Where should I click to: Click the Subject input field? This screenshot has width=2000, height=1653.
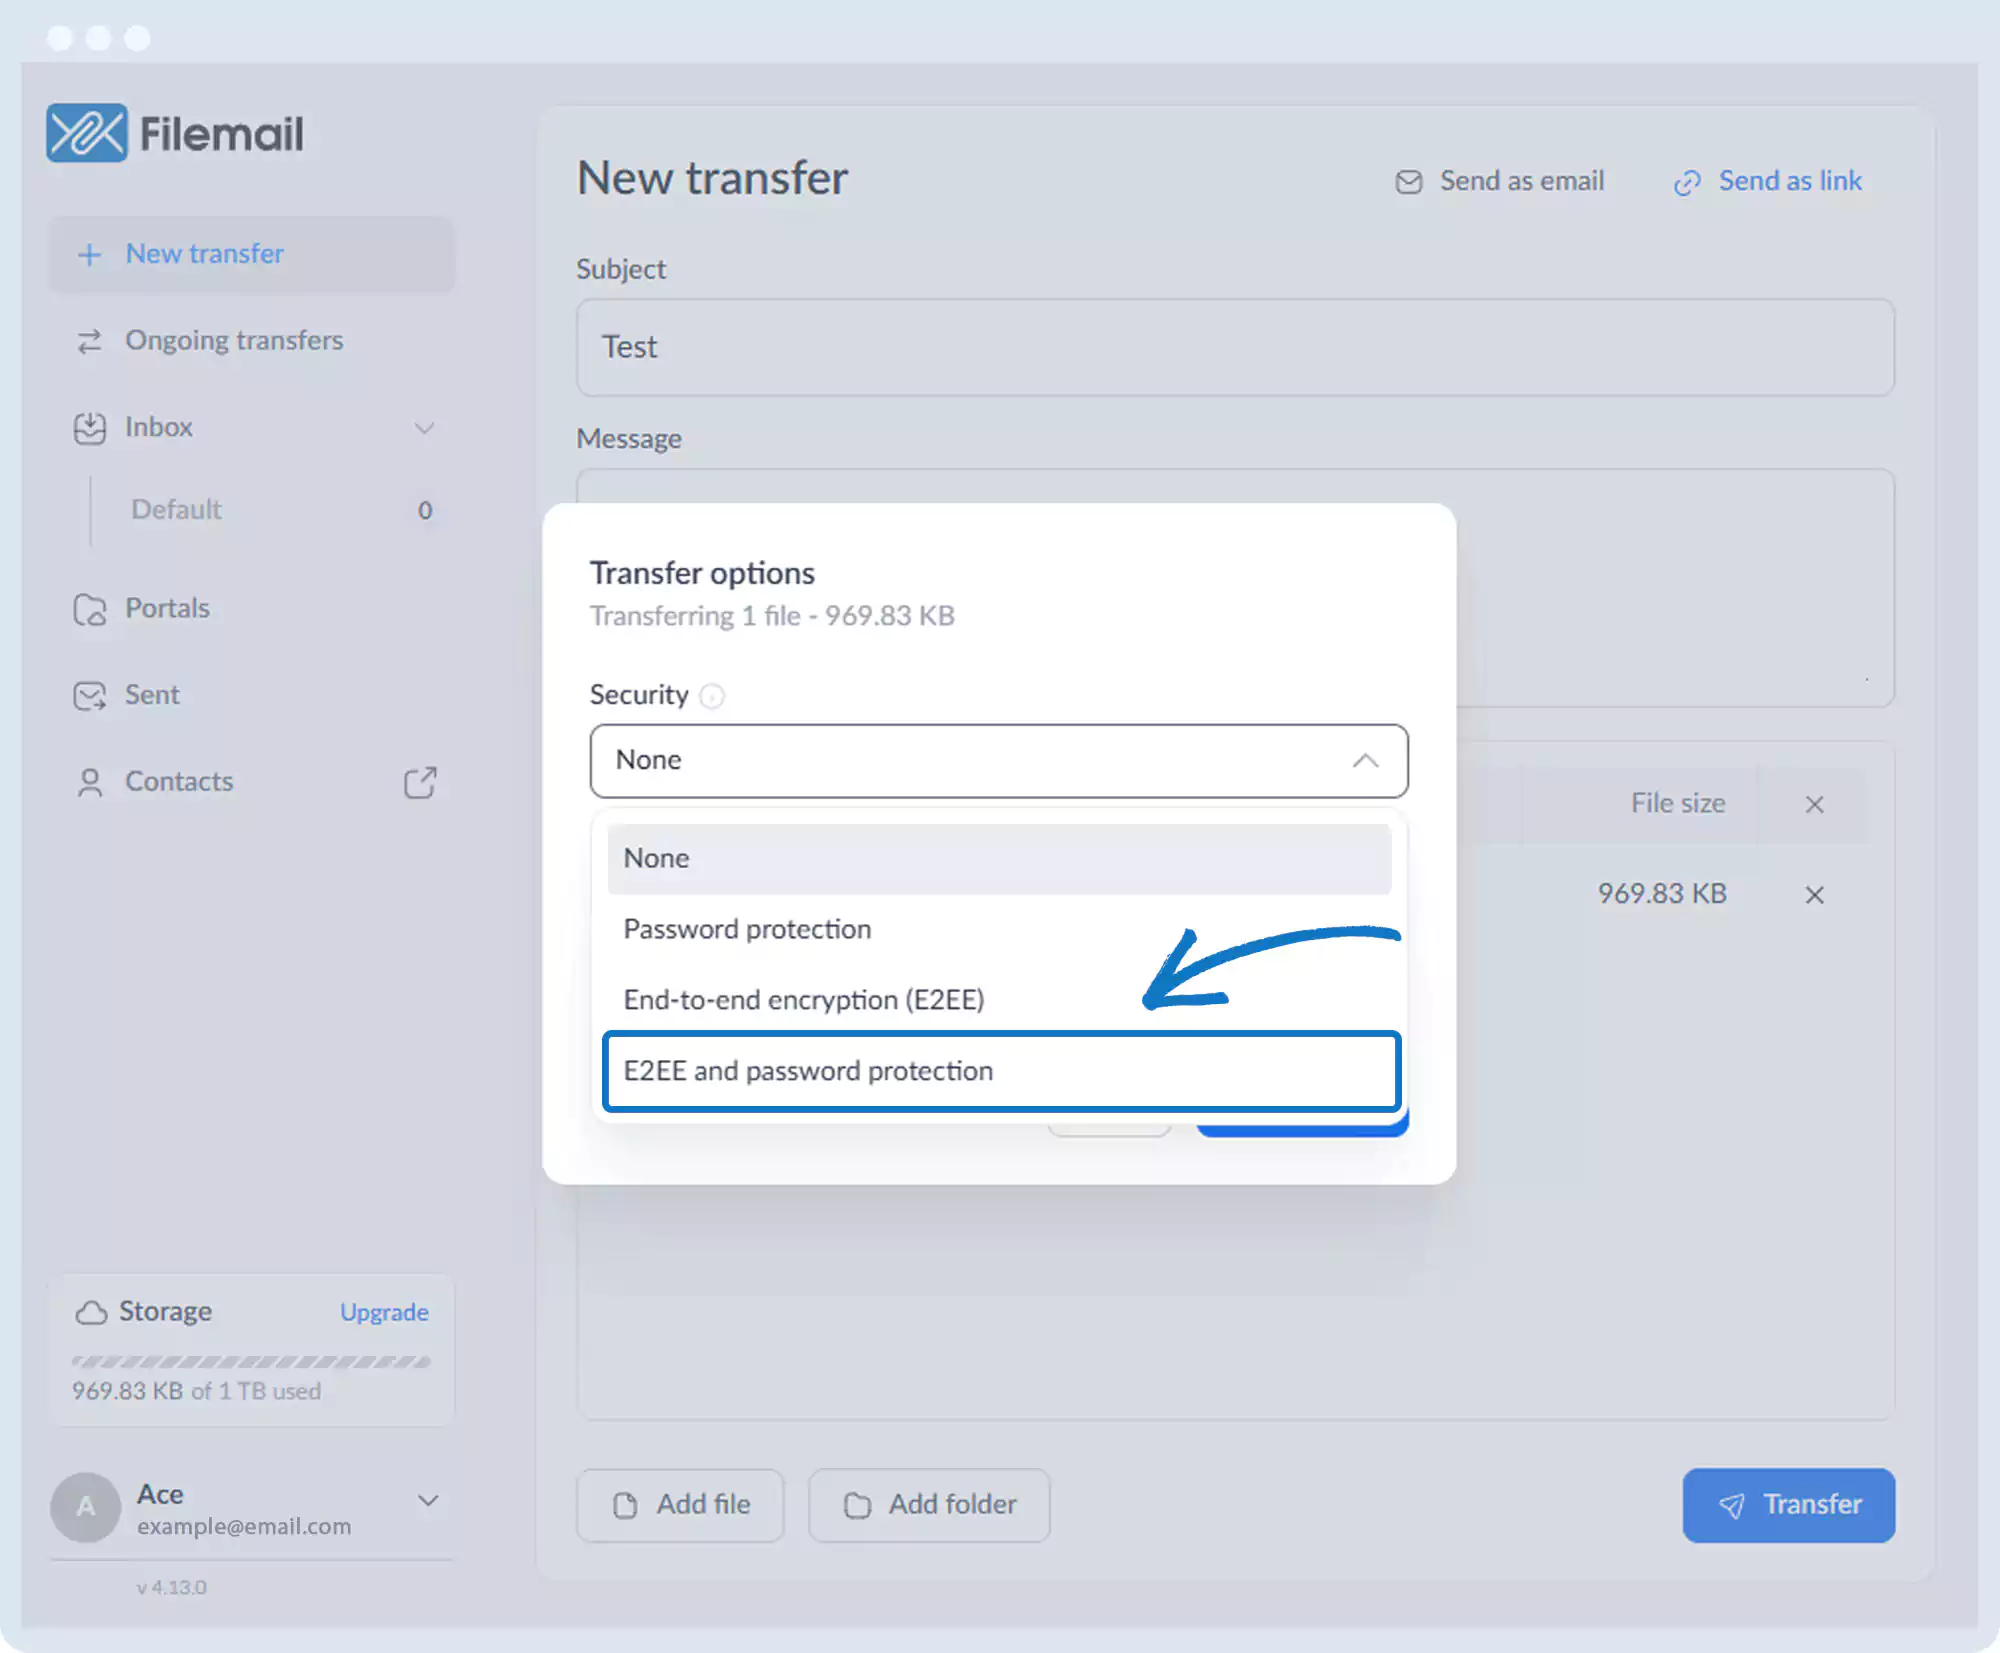tap(1234, 347)
